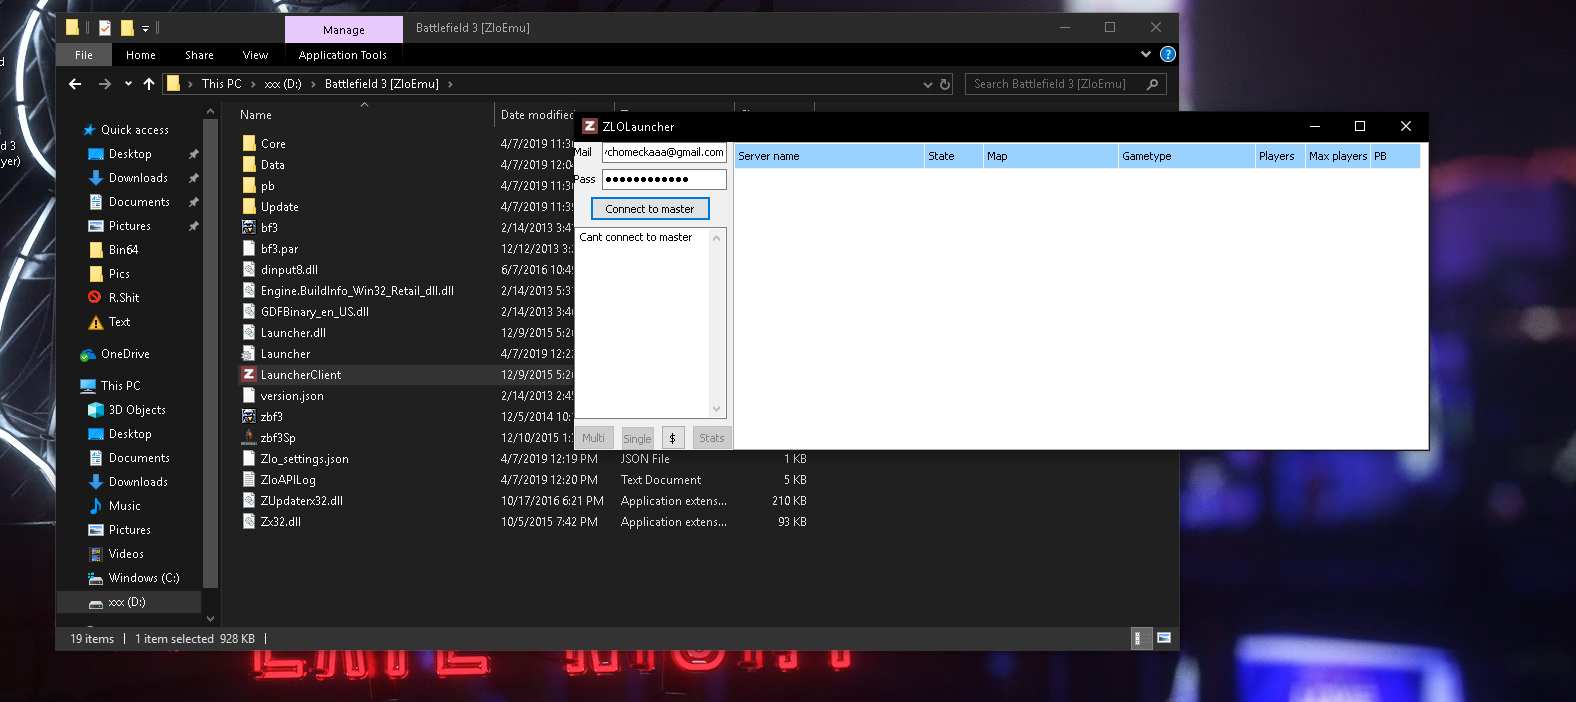
Task: Click the Single button in ZLOLauncher
Action: point(637,438)
